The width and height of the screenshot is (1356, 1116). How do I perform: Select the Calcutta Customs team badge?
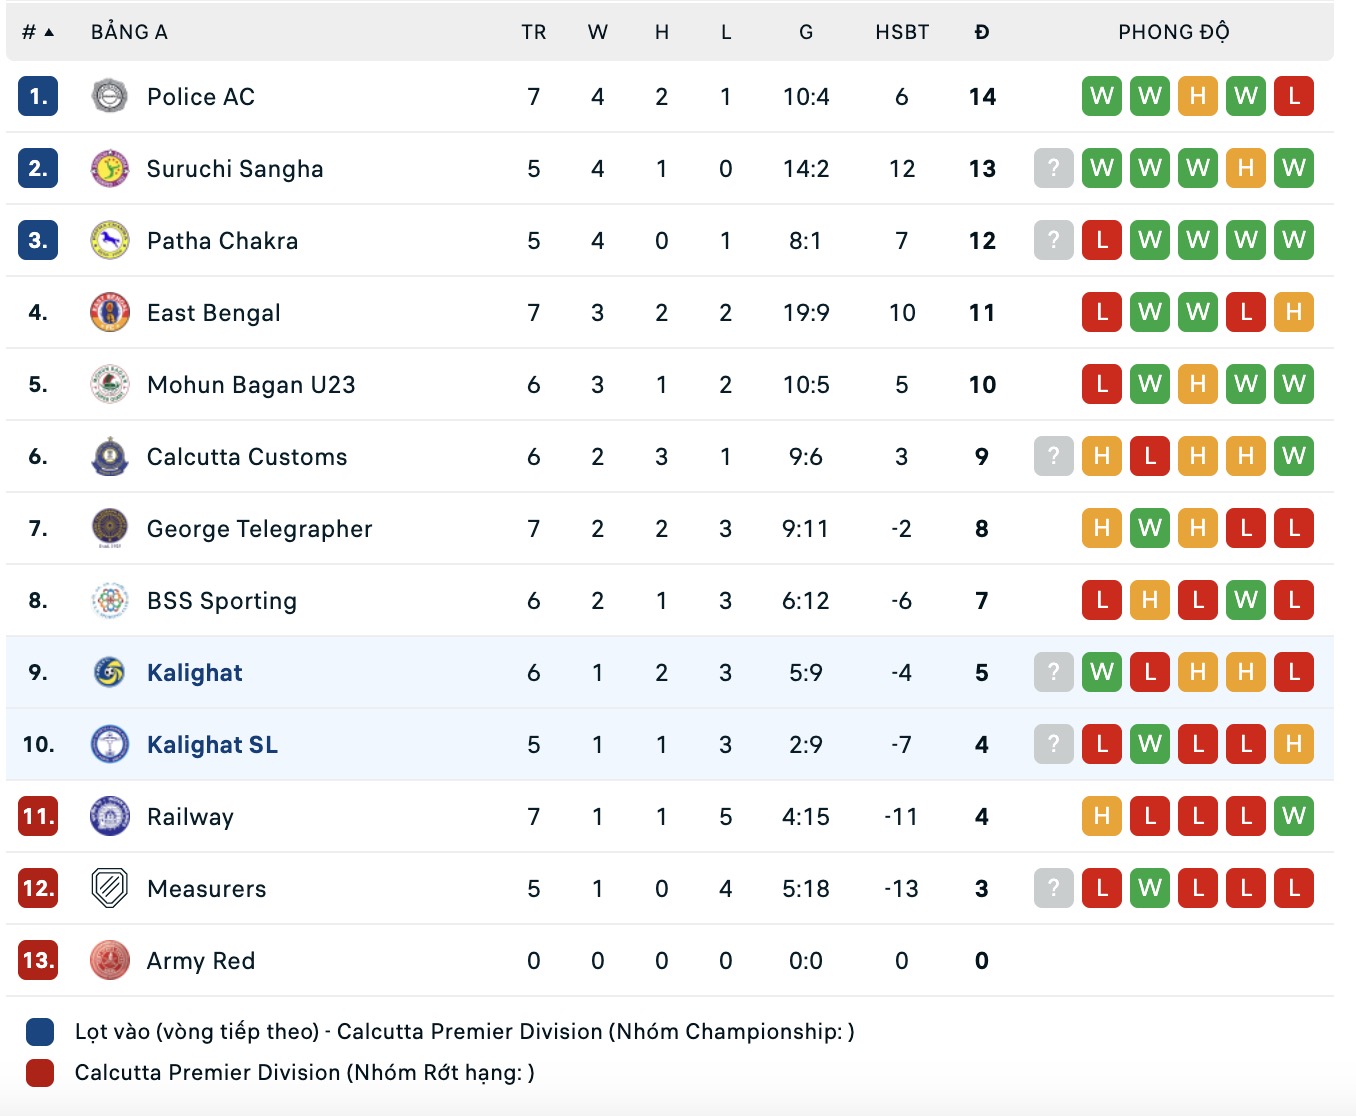(110, 456)
